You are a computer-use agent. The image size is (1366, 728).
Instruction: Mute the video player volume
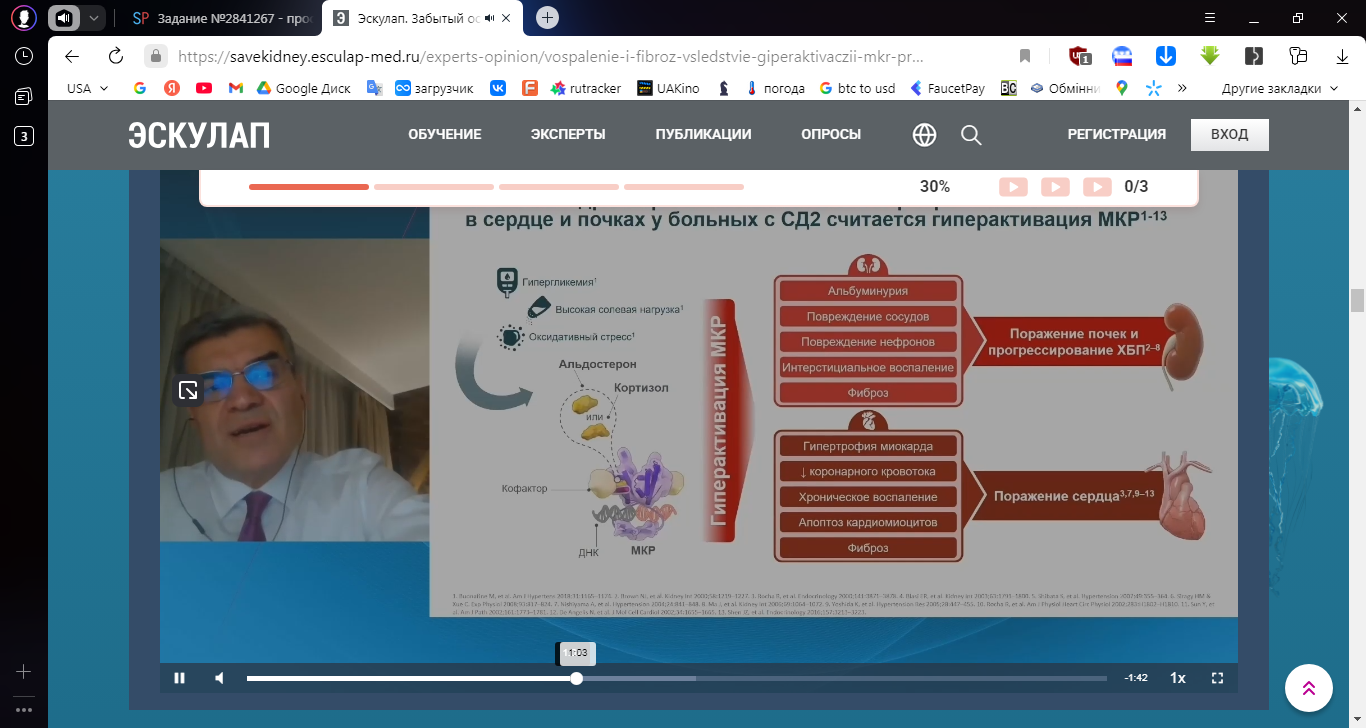click(220, 678)
